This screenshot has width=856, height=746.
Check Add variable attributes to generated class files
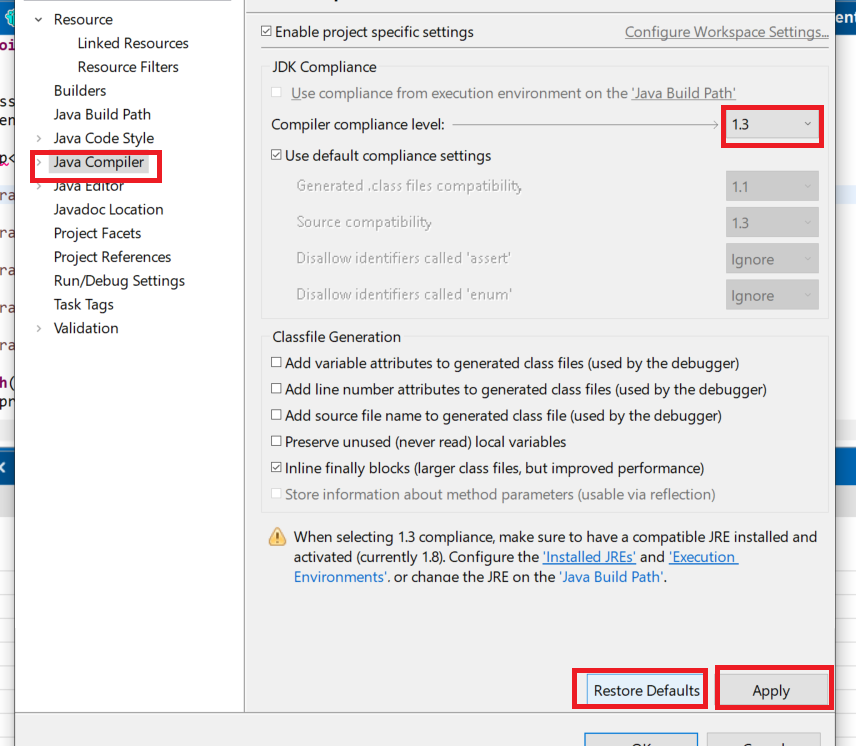(277, 364)
